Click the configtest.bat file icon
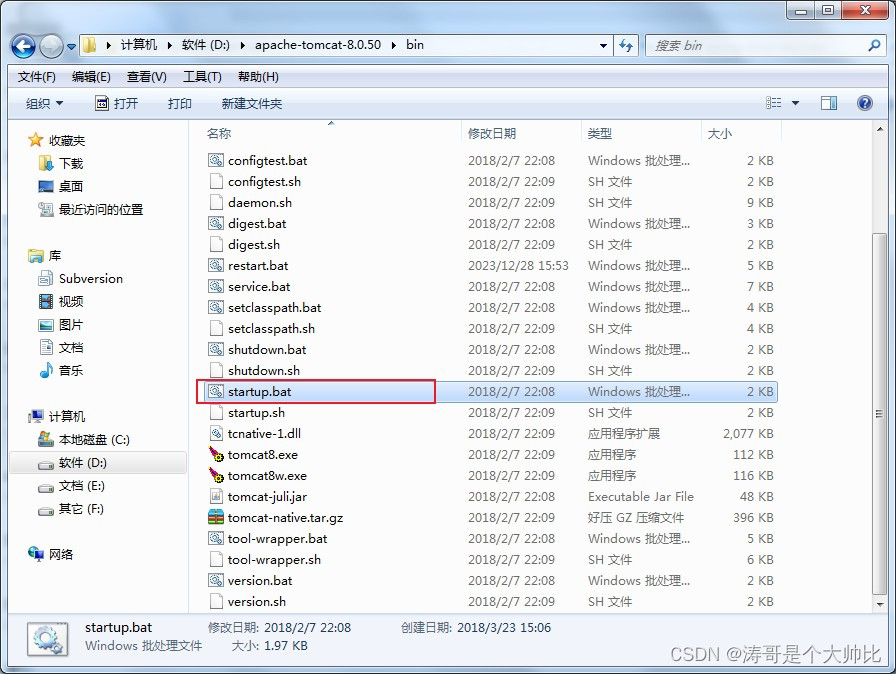This screenshot has height=674, width=896. pyautogui.click(x=215, y=161)
